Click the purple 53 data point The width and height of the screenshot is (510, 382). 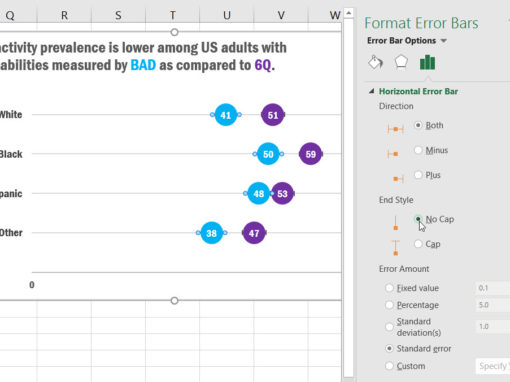(282, 193)
